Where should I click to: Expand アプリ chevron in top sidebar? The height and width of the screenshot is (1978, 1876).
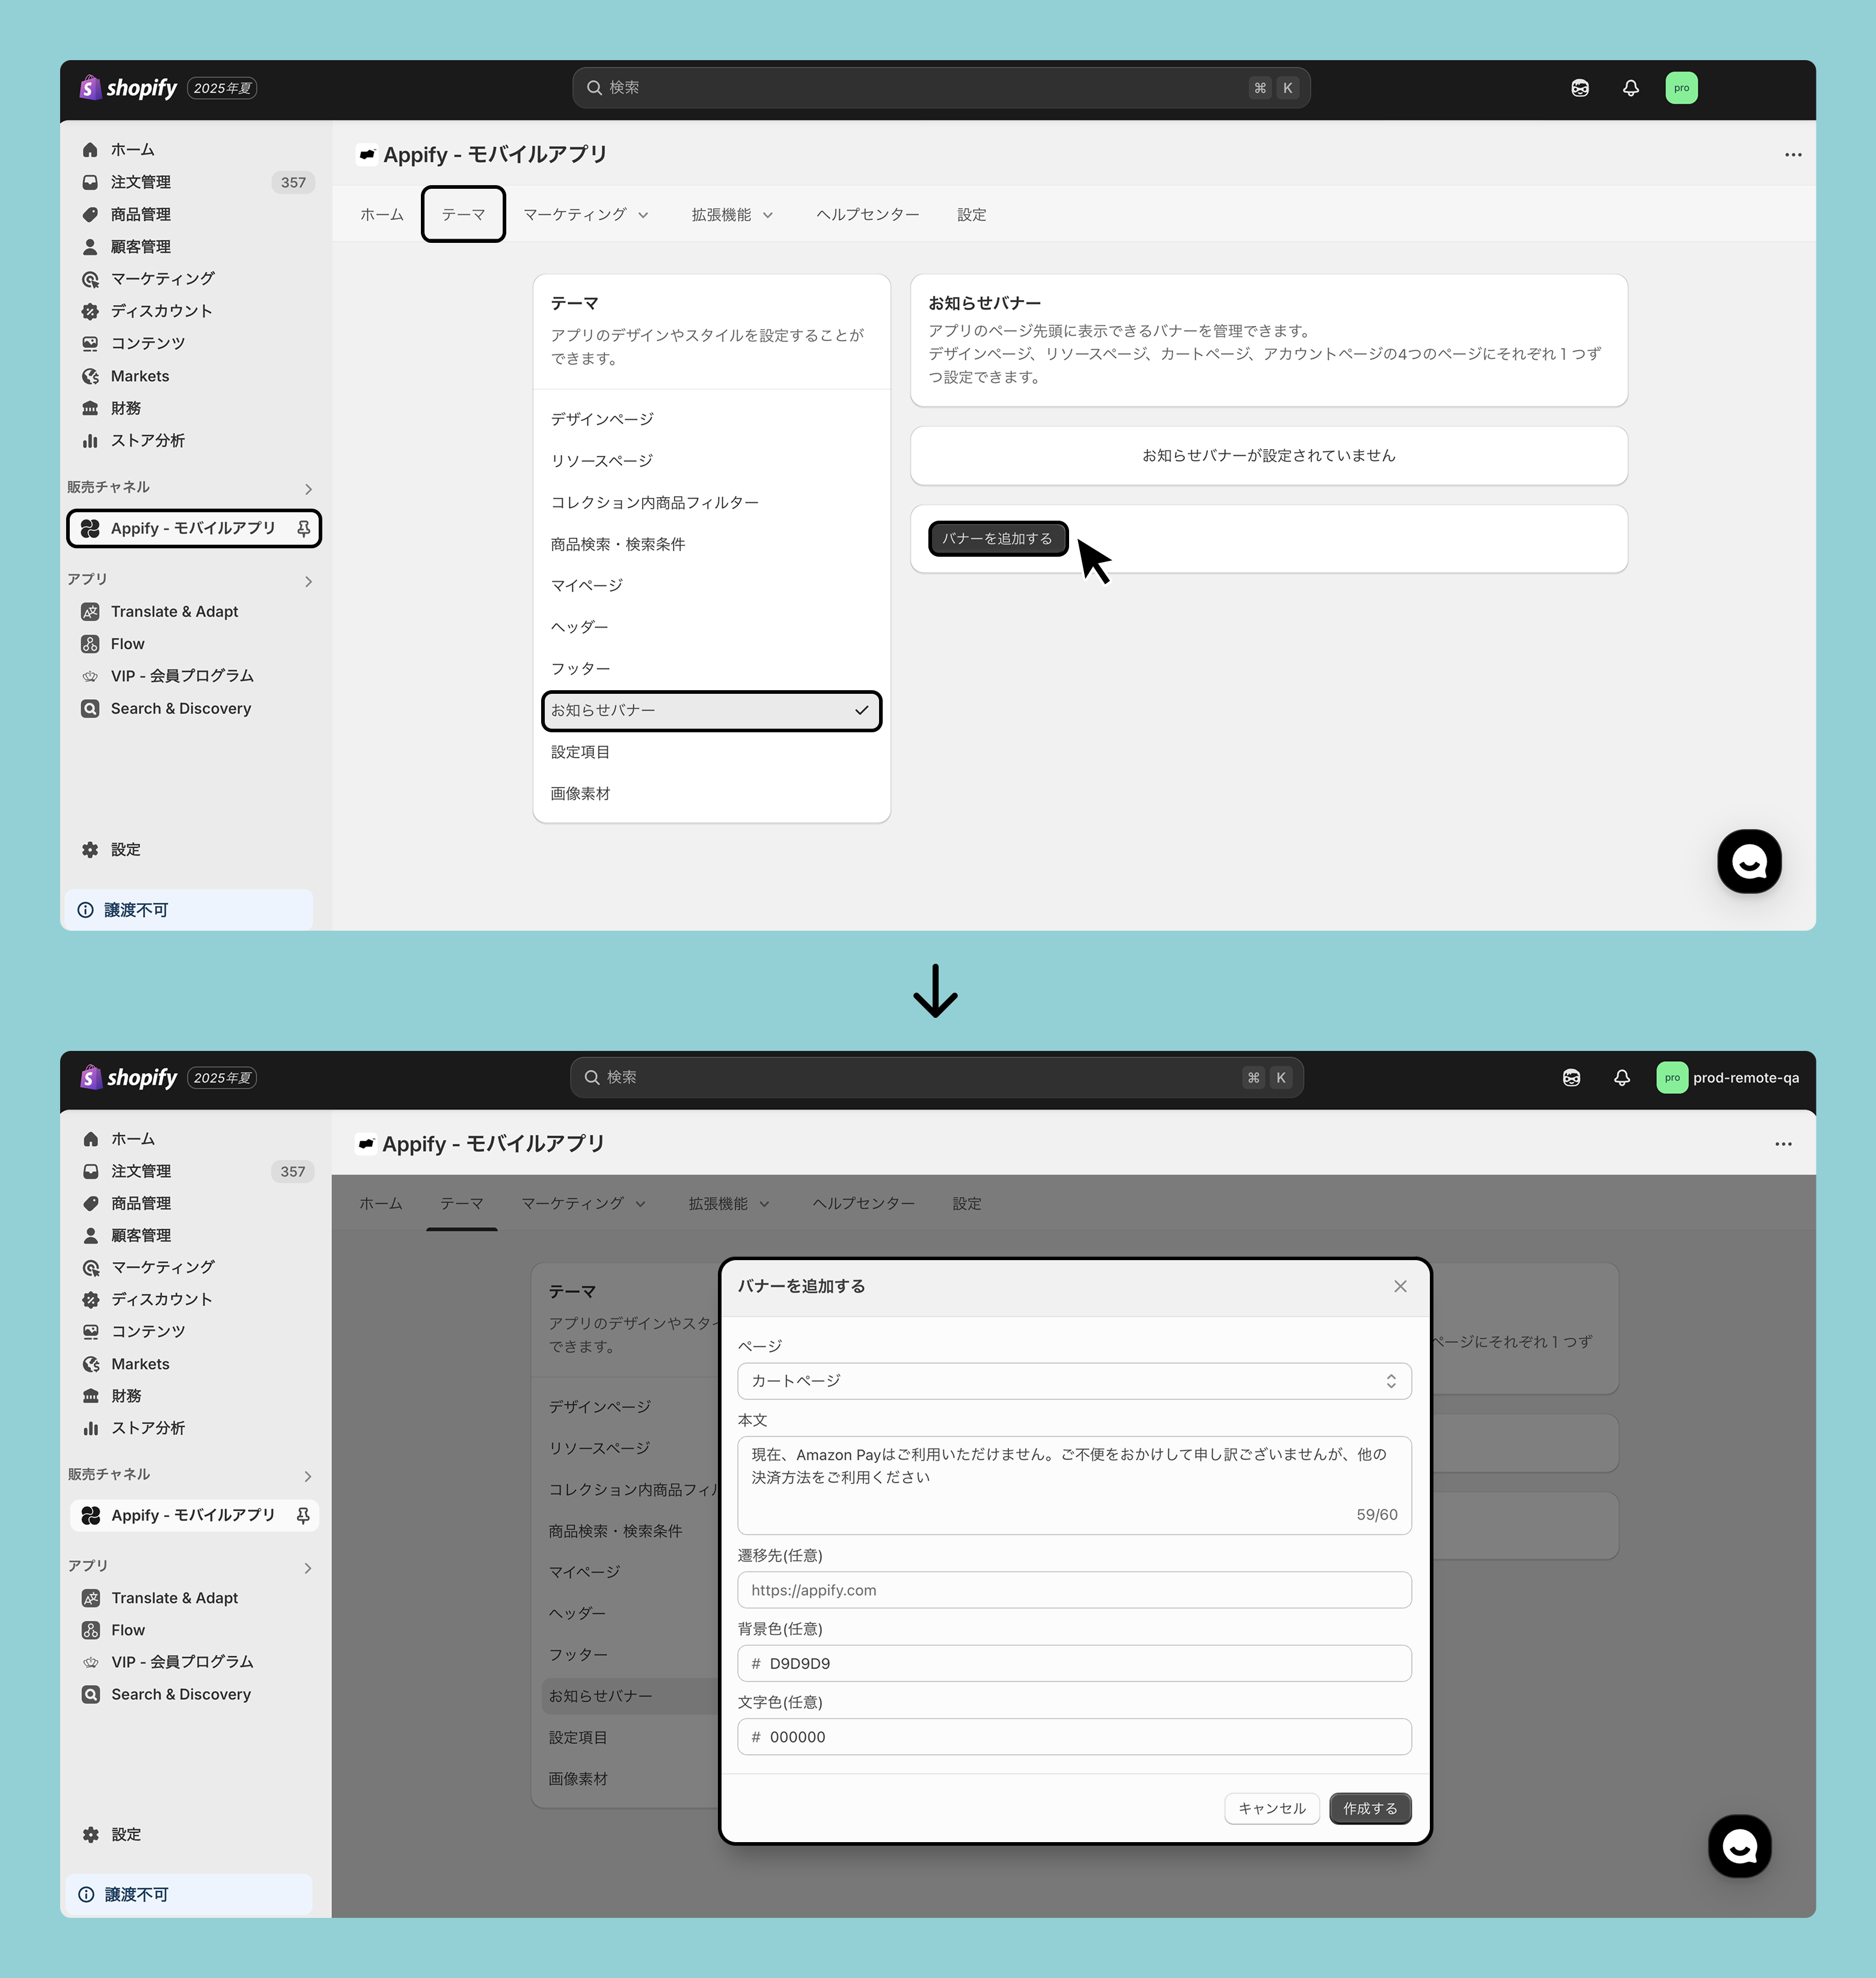308,581
